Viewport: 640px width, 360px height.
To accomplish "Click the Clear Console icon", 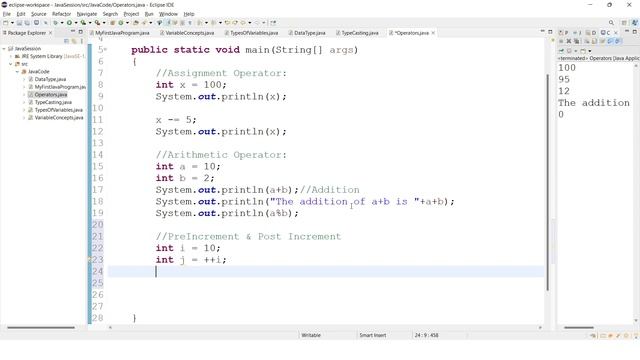I will pyautogui.click(x=587, y=41).
